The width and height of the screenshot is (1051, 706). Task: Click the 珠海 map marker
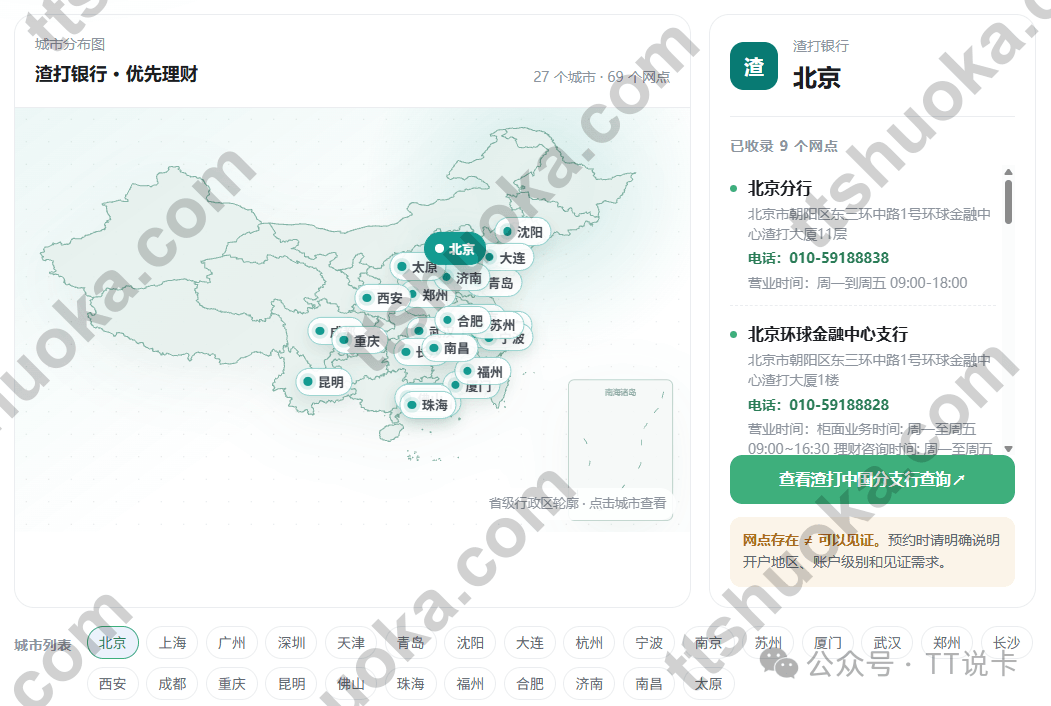click(428, 405)
